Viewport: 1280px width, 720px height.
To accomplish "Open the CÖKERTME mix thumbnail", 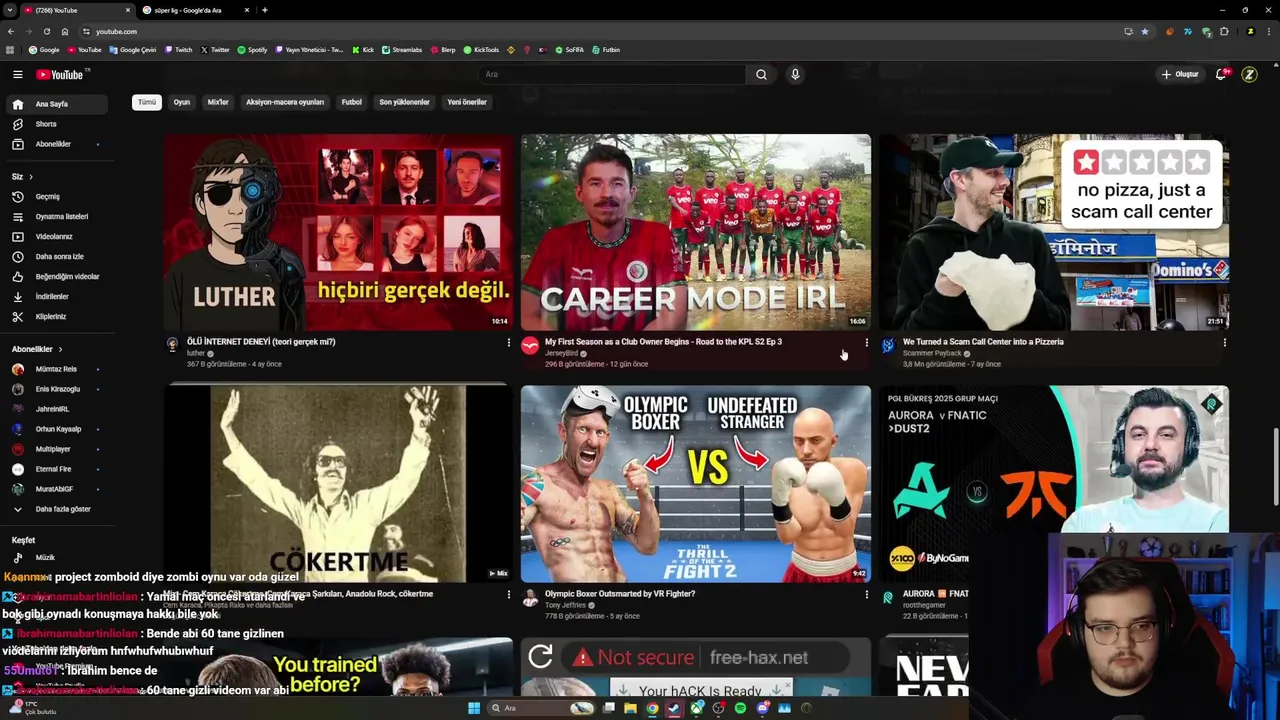I will point(338,484).
